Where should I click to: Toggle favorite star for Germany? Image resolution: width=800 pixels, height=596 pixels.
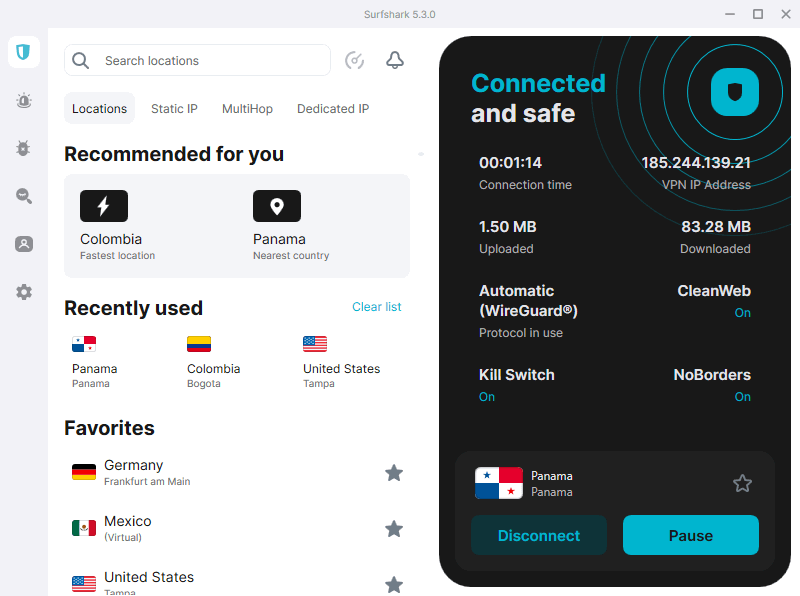click(x=394, y=473)
